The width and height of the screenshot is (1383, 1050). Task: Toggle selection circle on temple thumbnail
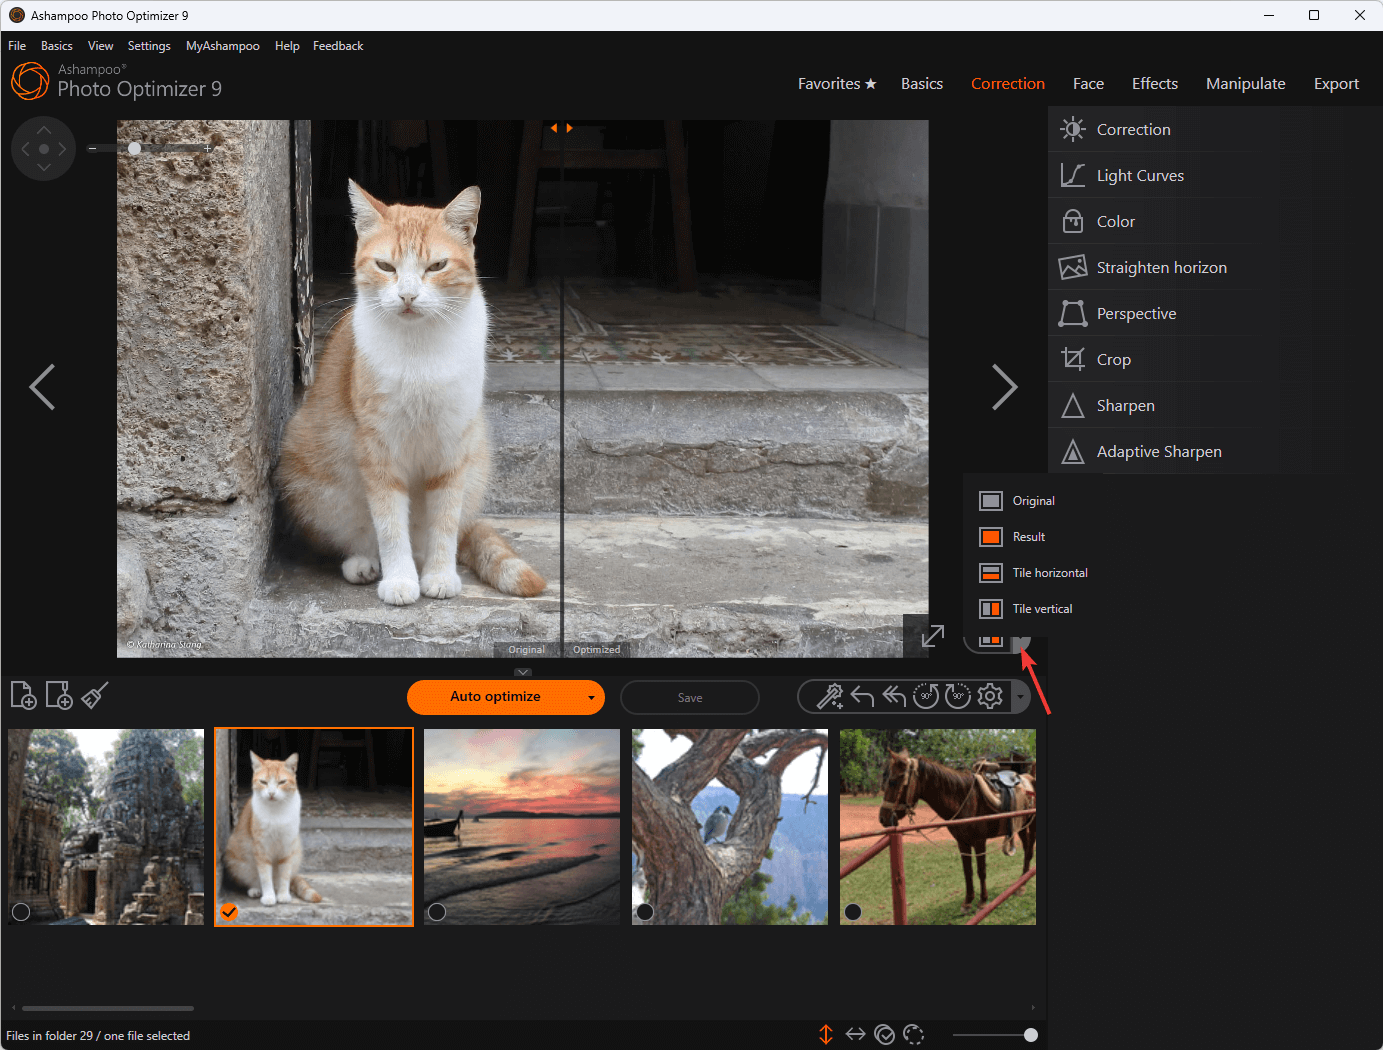(21, 911)
